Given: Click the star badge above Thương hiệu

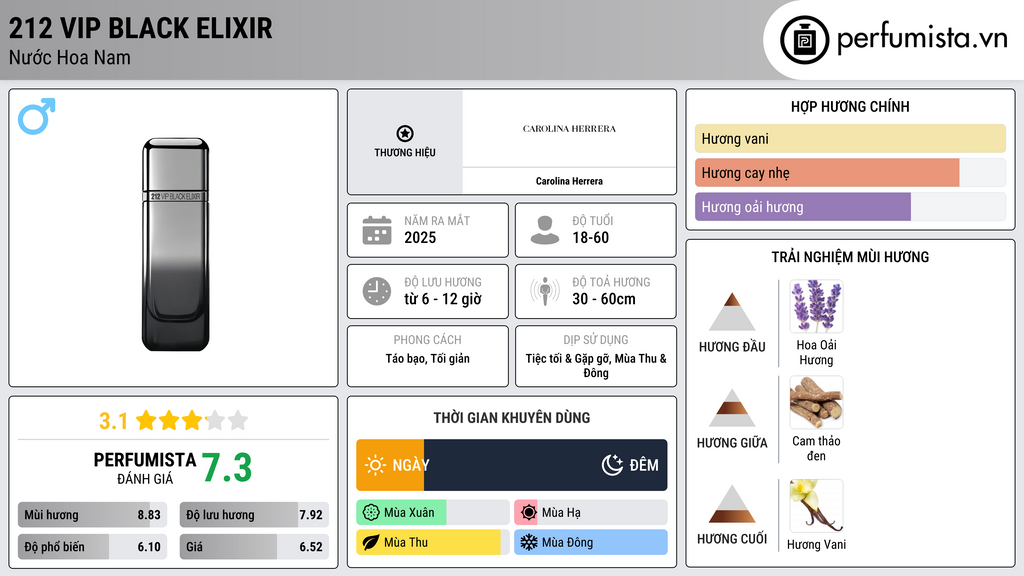Looking at the screenshot, I should [404, 133].
